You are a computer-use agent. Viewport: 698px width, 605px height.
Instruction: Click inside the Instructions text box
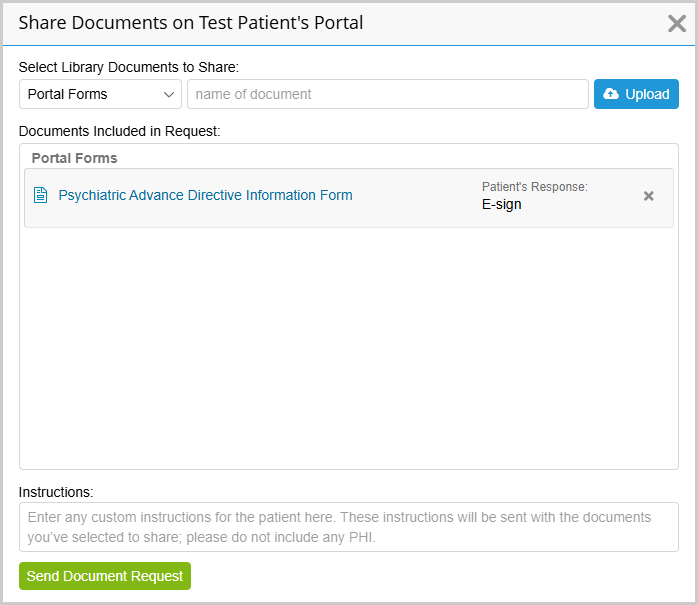[x=348, y=527]
